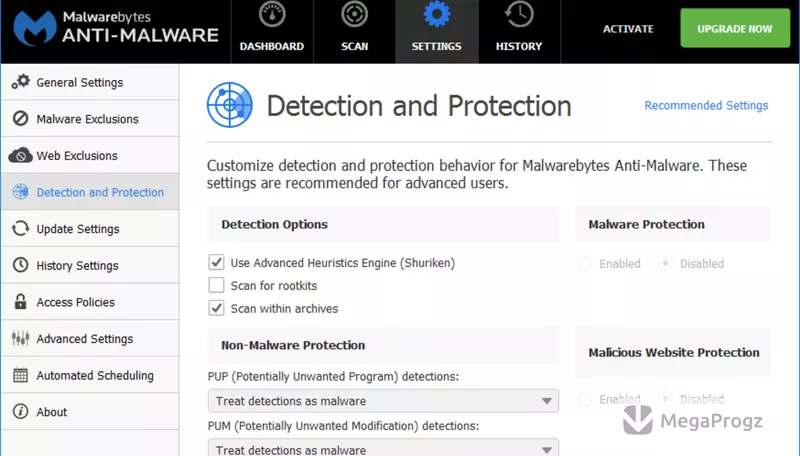
Task: Open the PUM detections dropdown
Action: (383, 448)
